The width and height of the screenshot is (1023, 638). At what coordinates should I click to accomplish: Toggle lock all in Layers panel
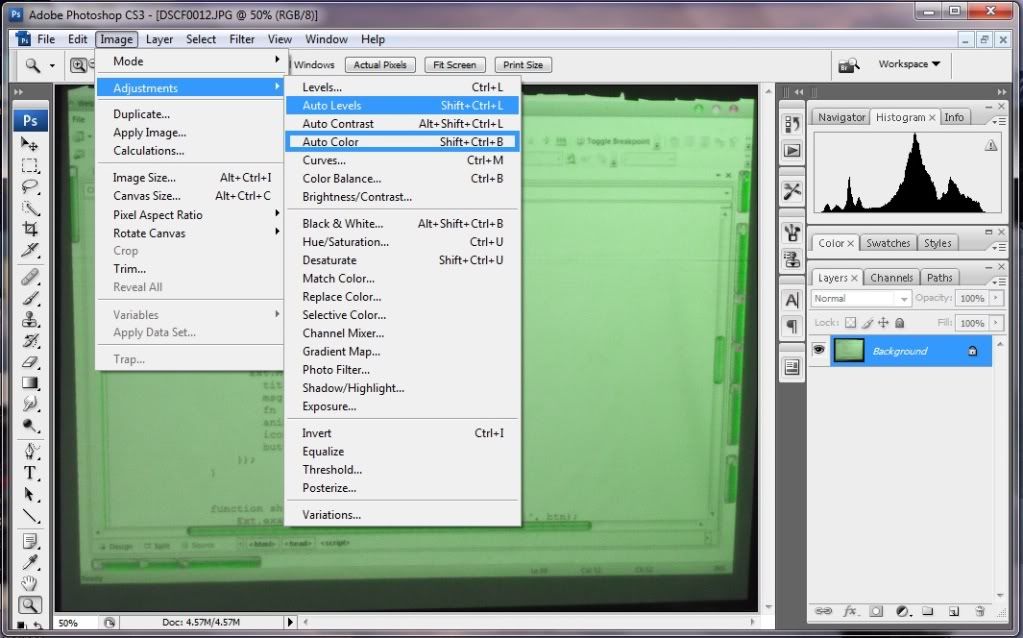click(899, 323)
